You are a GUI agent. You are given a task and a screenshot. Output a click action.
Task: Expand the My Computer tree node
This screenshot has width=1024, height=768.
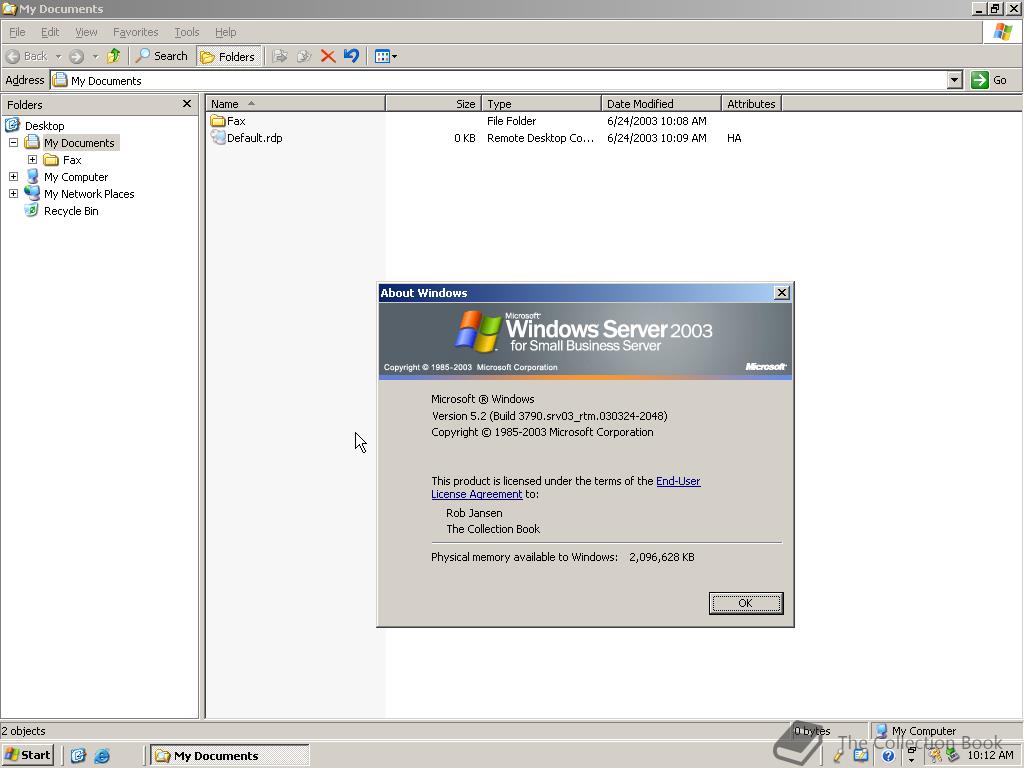pos(13,176)
